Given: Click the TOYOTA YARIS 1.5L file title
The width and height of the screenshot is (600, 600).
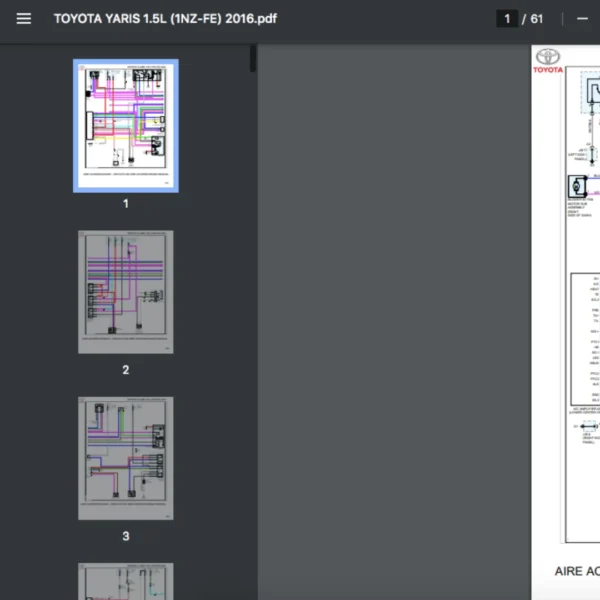Looking at the screenshot, I should coord(164,19).
